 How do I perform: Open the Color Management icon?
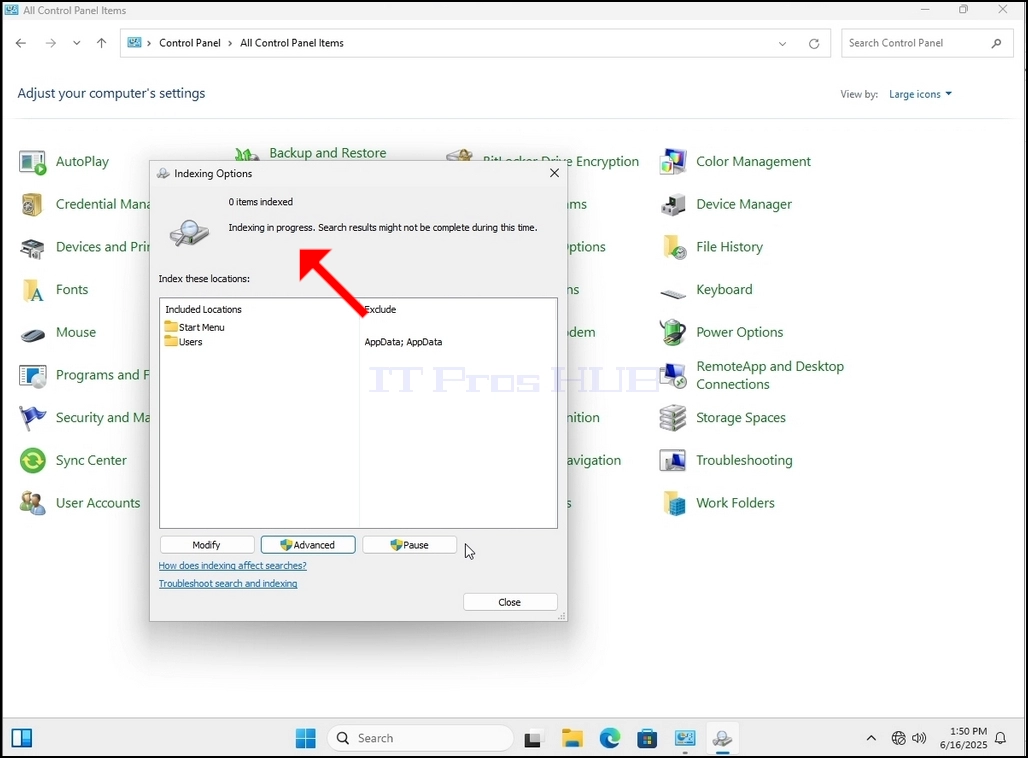[x=673, y=162]
